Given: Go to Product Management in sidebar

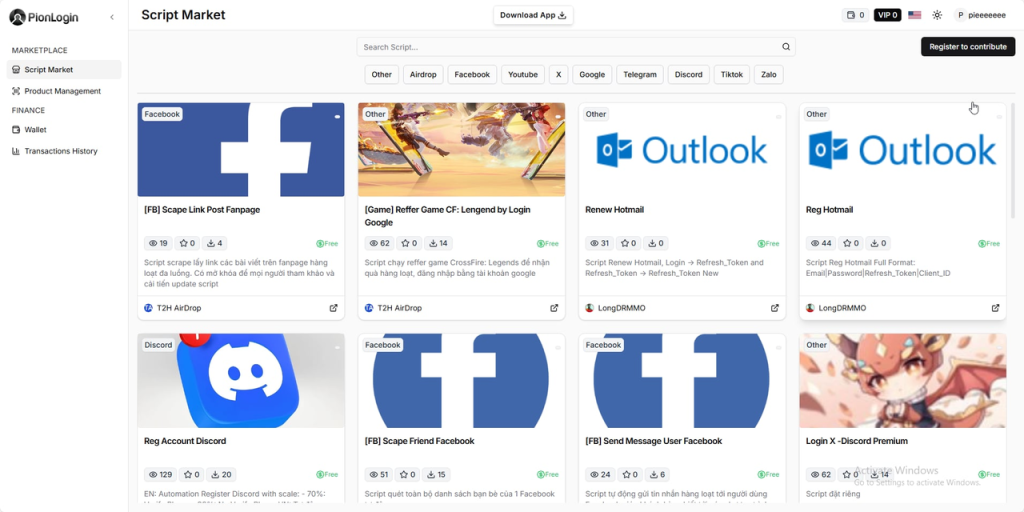Looking at the screenshot, I should pos(62,91).
